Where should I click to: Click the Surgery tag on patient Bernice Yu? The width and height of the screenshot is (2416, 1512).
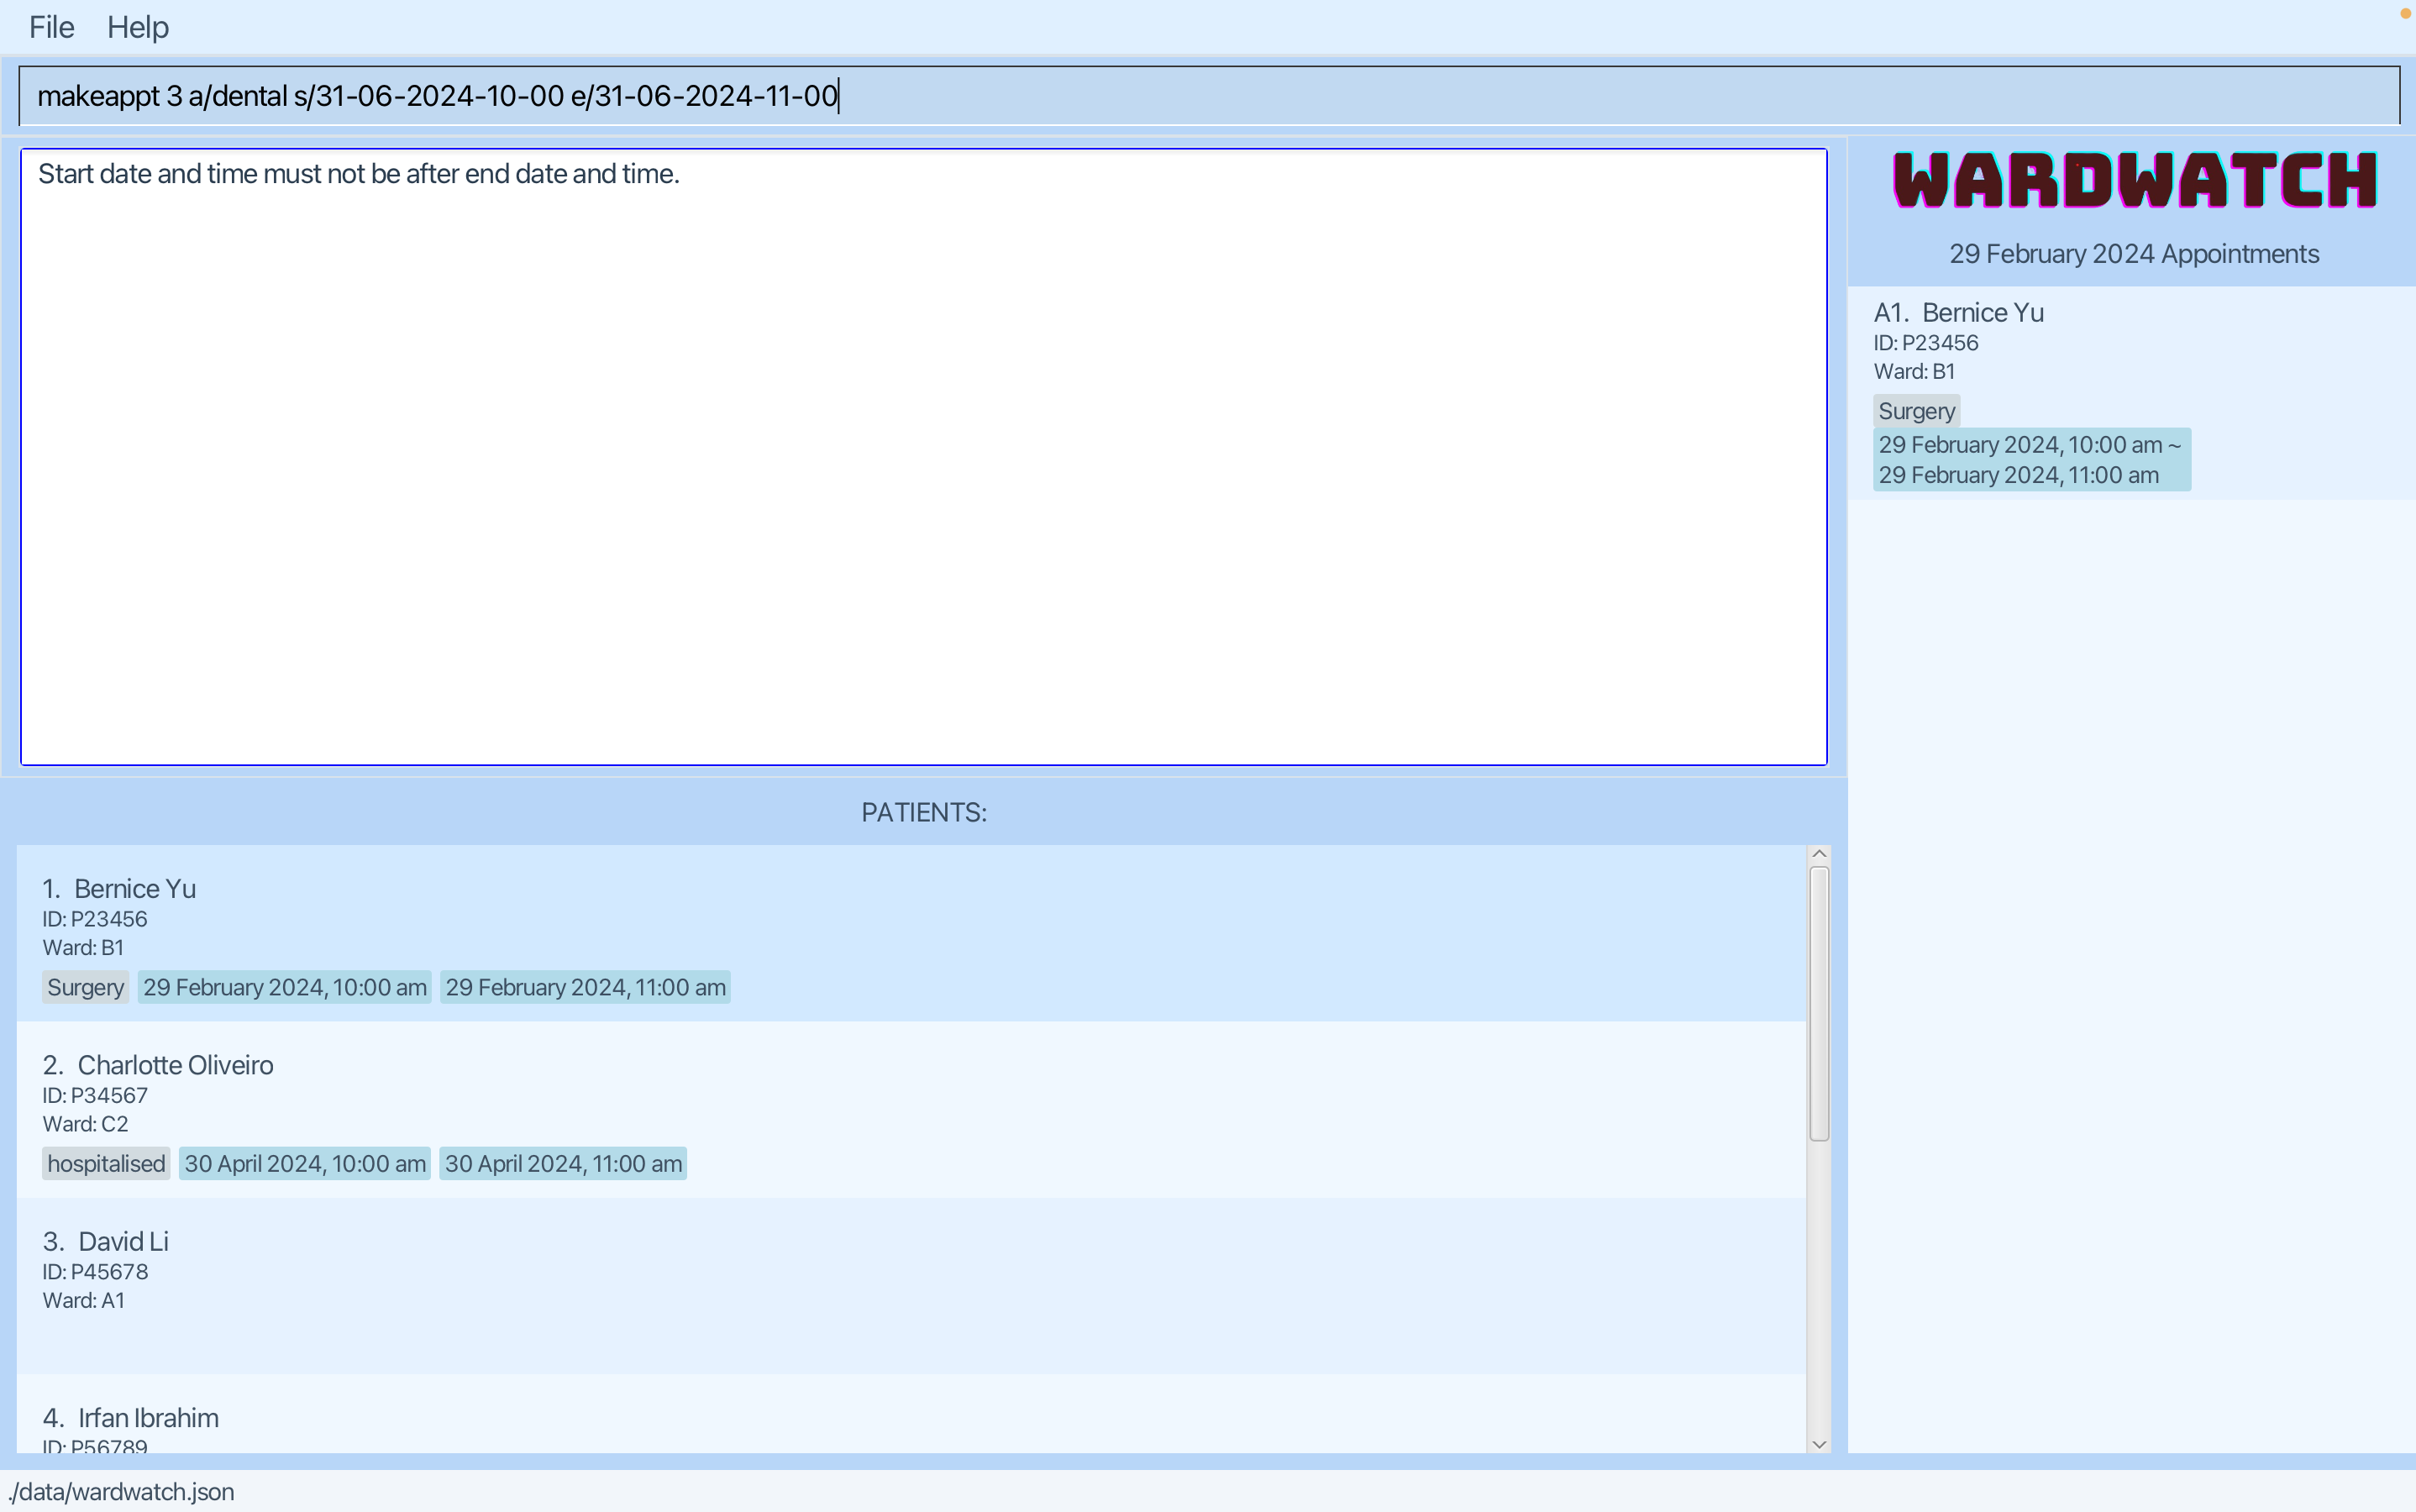pyautogui.click(x=85, y=987)
